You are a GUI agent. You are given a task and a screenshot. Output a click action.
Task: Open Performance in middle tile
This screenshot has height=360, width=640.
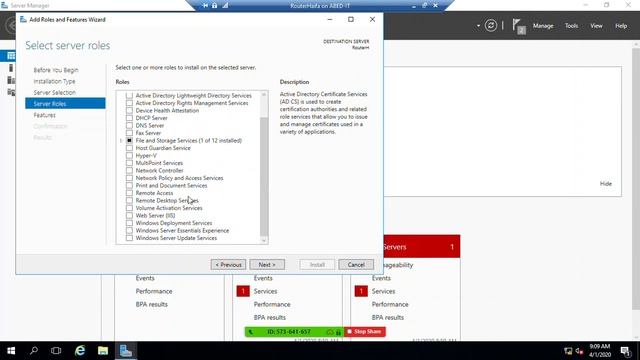pyautogui.click(x=272, y=304)
